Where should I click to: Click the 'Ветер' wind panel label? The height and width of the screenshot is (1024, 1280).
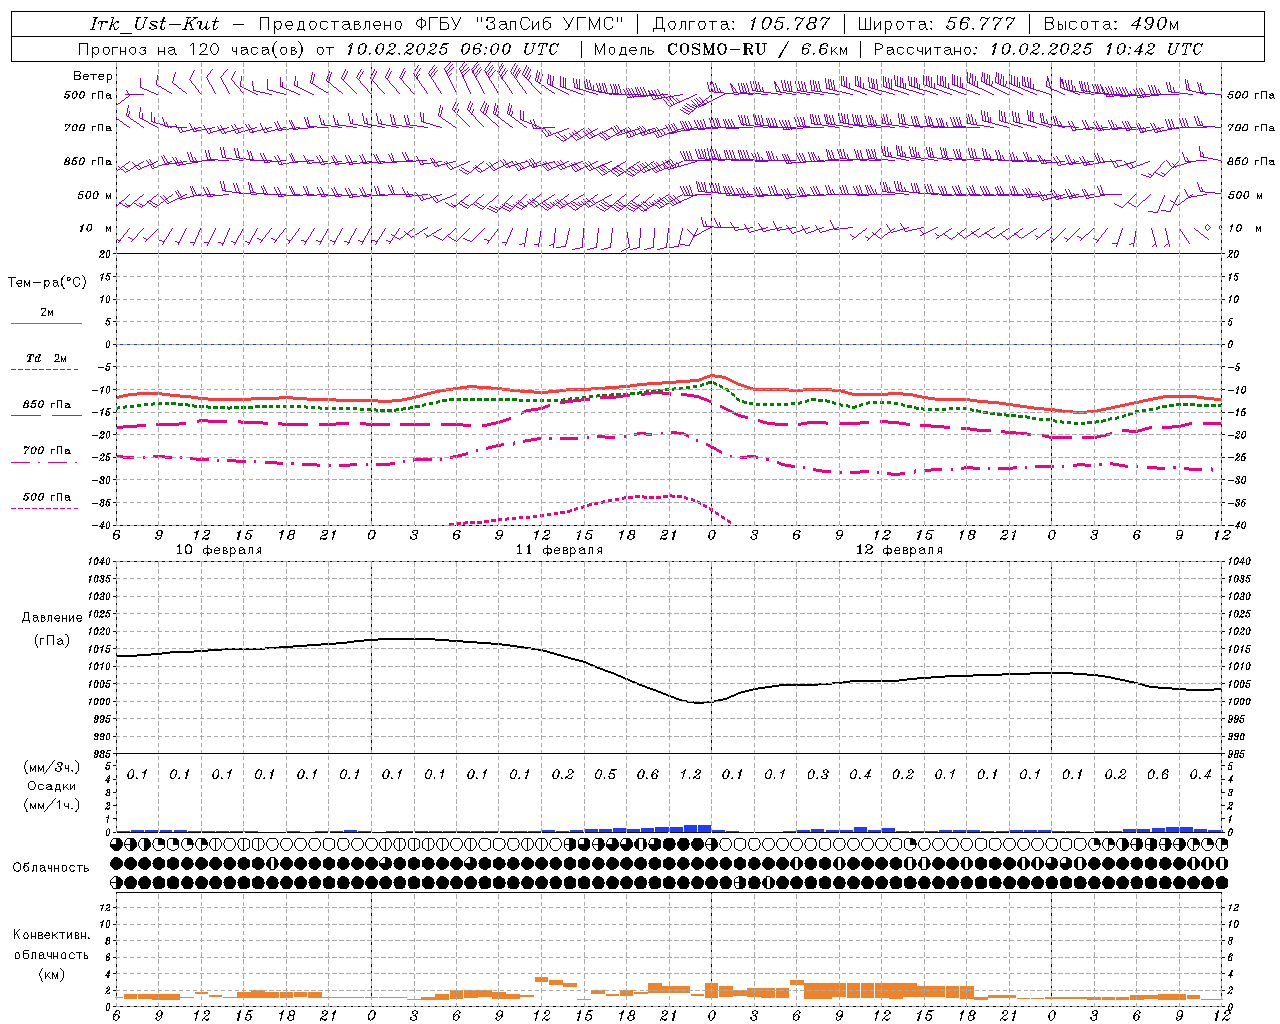pyautogui.click(x=92, y=76)
